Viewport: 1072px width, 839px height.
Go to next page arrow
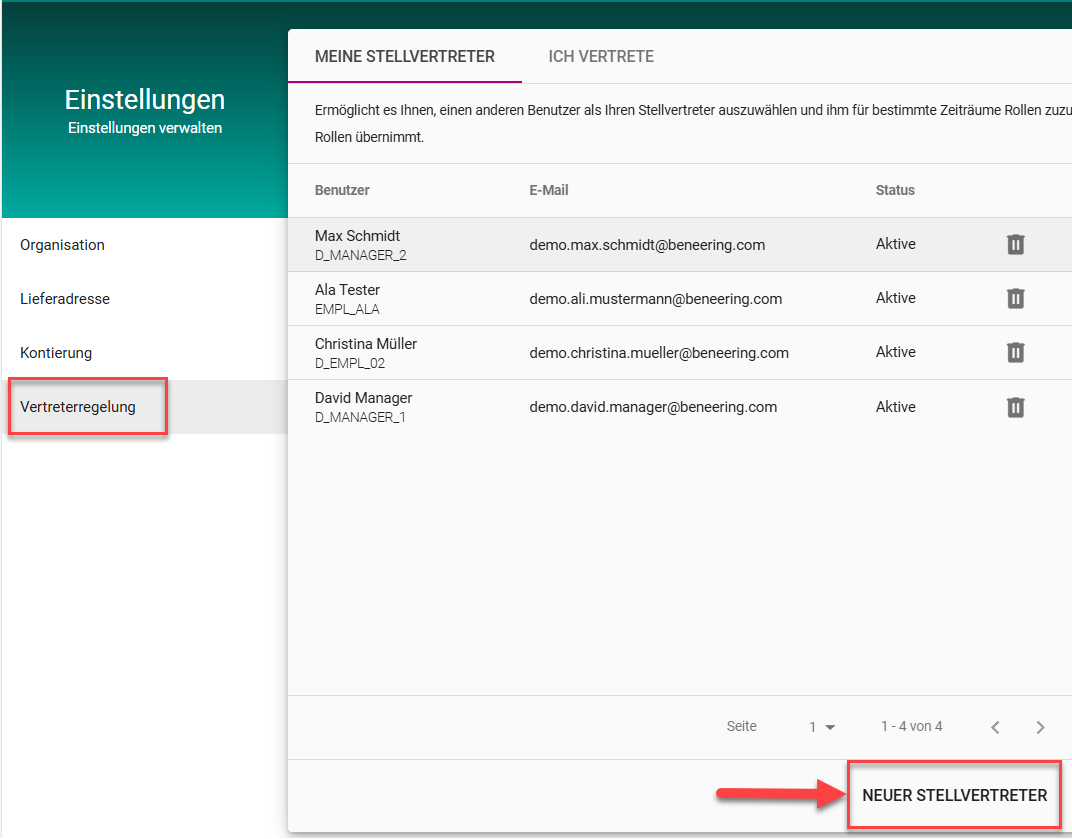click(1040, 727)
